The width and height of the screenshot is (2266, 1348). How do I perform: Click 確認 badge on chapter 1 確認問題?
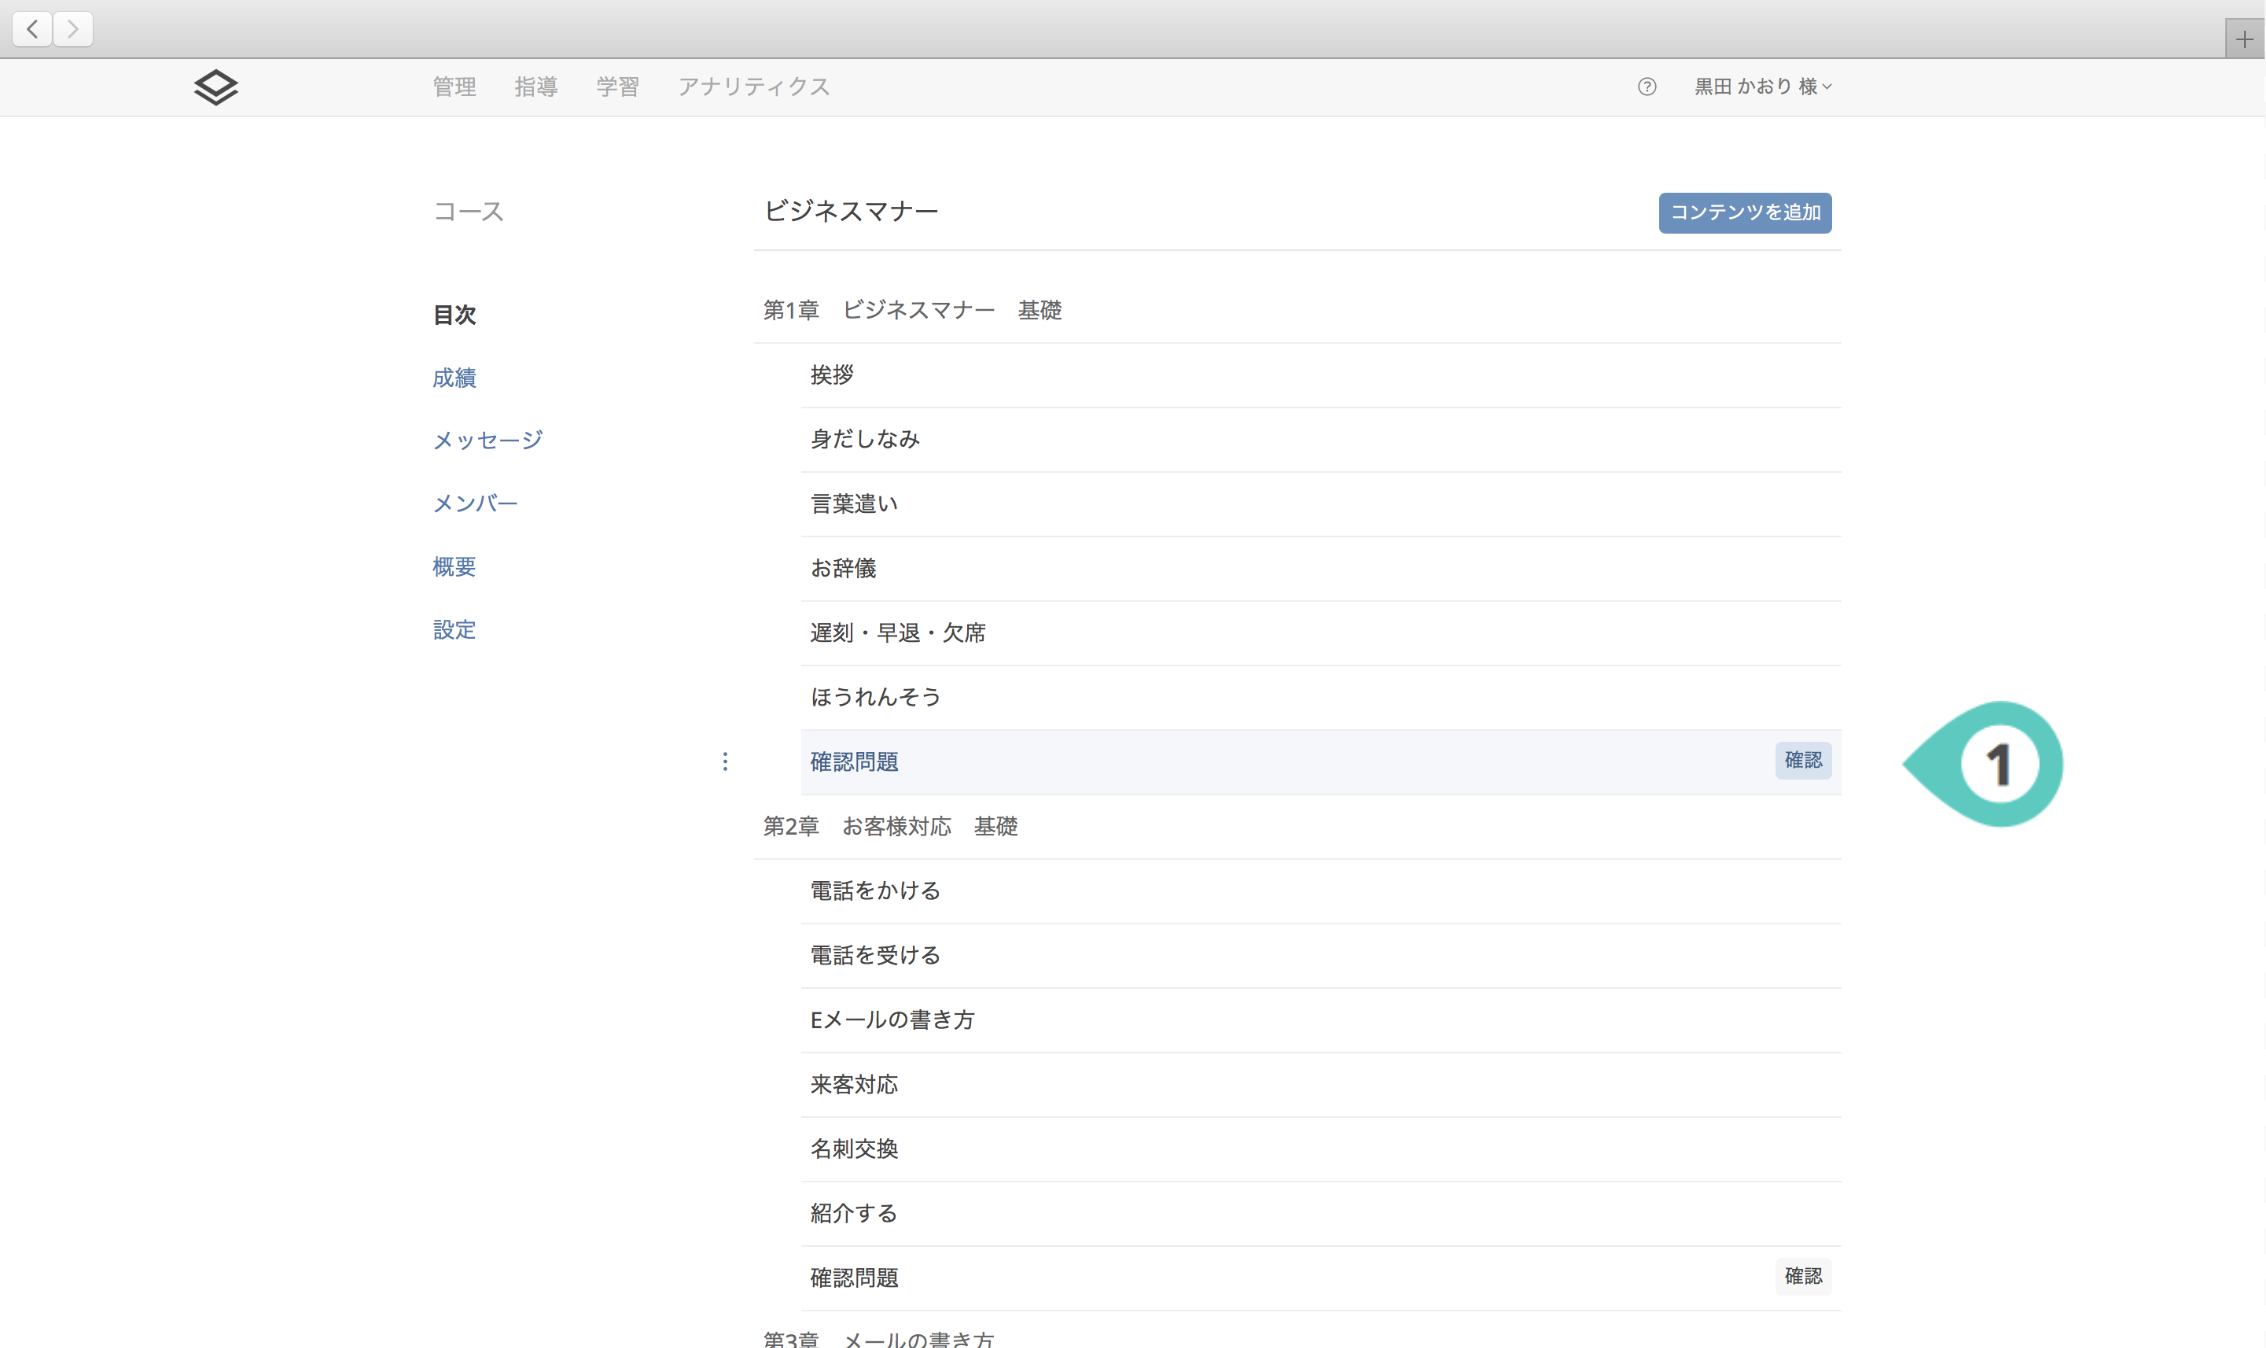click(x=1803, y=761)
